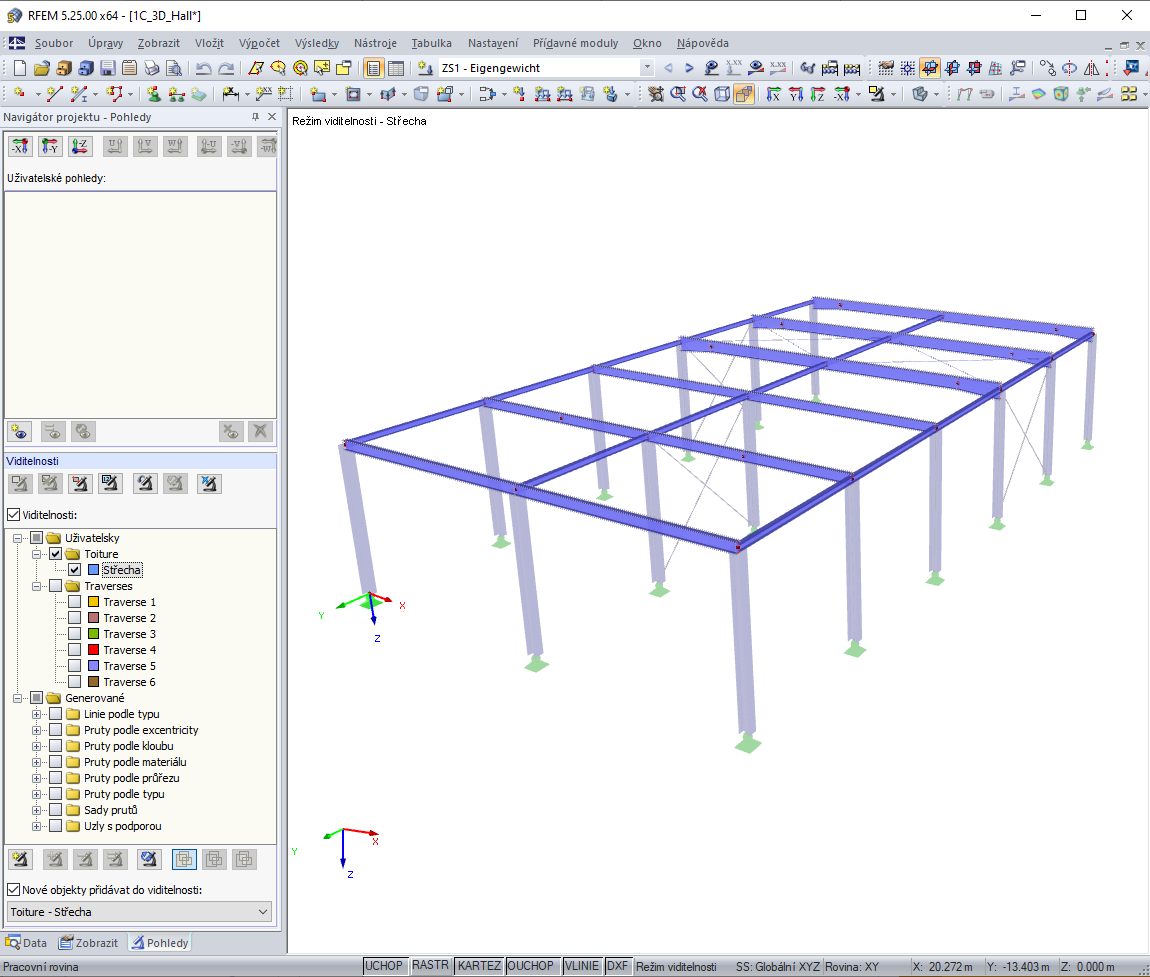1150x977 pixels.
Task: View in Z direction icon
Action: tap(817, 93)
